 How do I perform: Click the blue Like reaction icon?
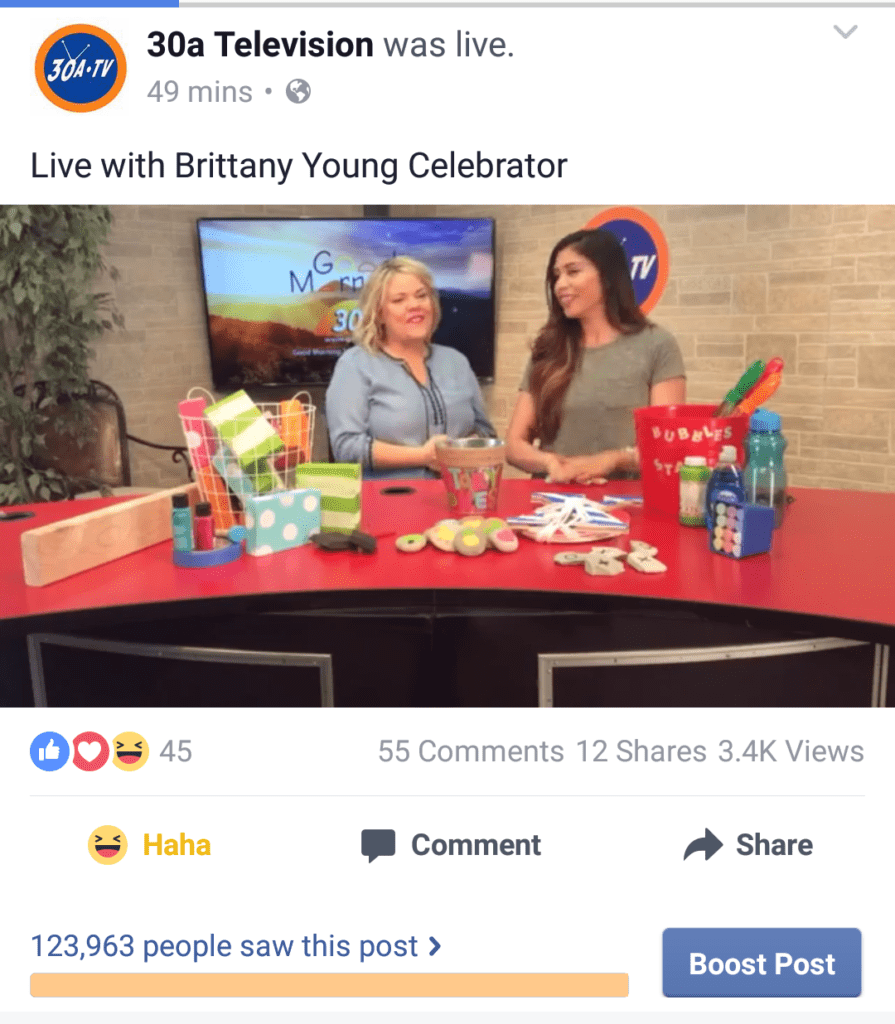(x=50, y=751)
